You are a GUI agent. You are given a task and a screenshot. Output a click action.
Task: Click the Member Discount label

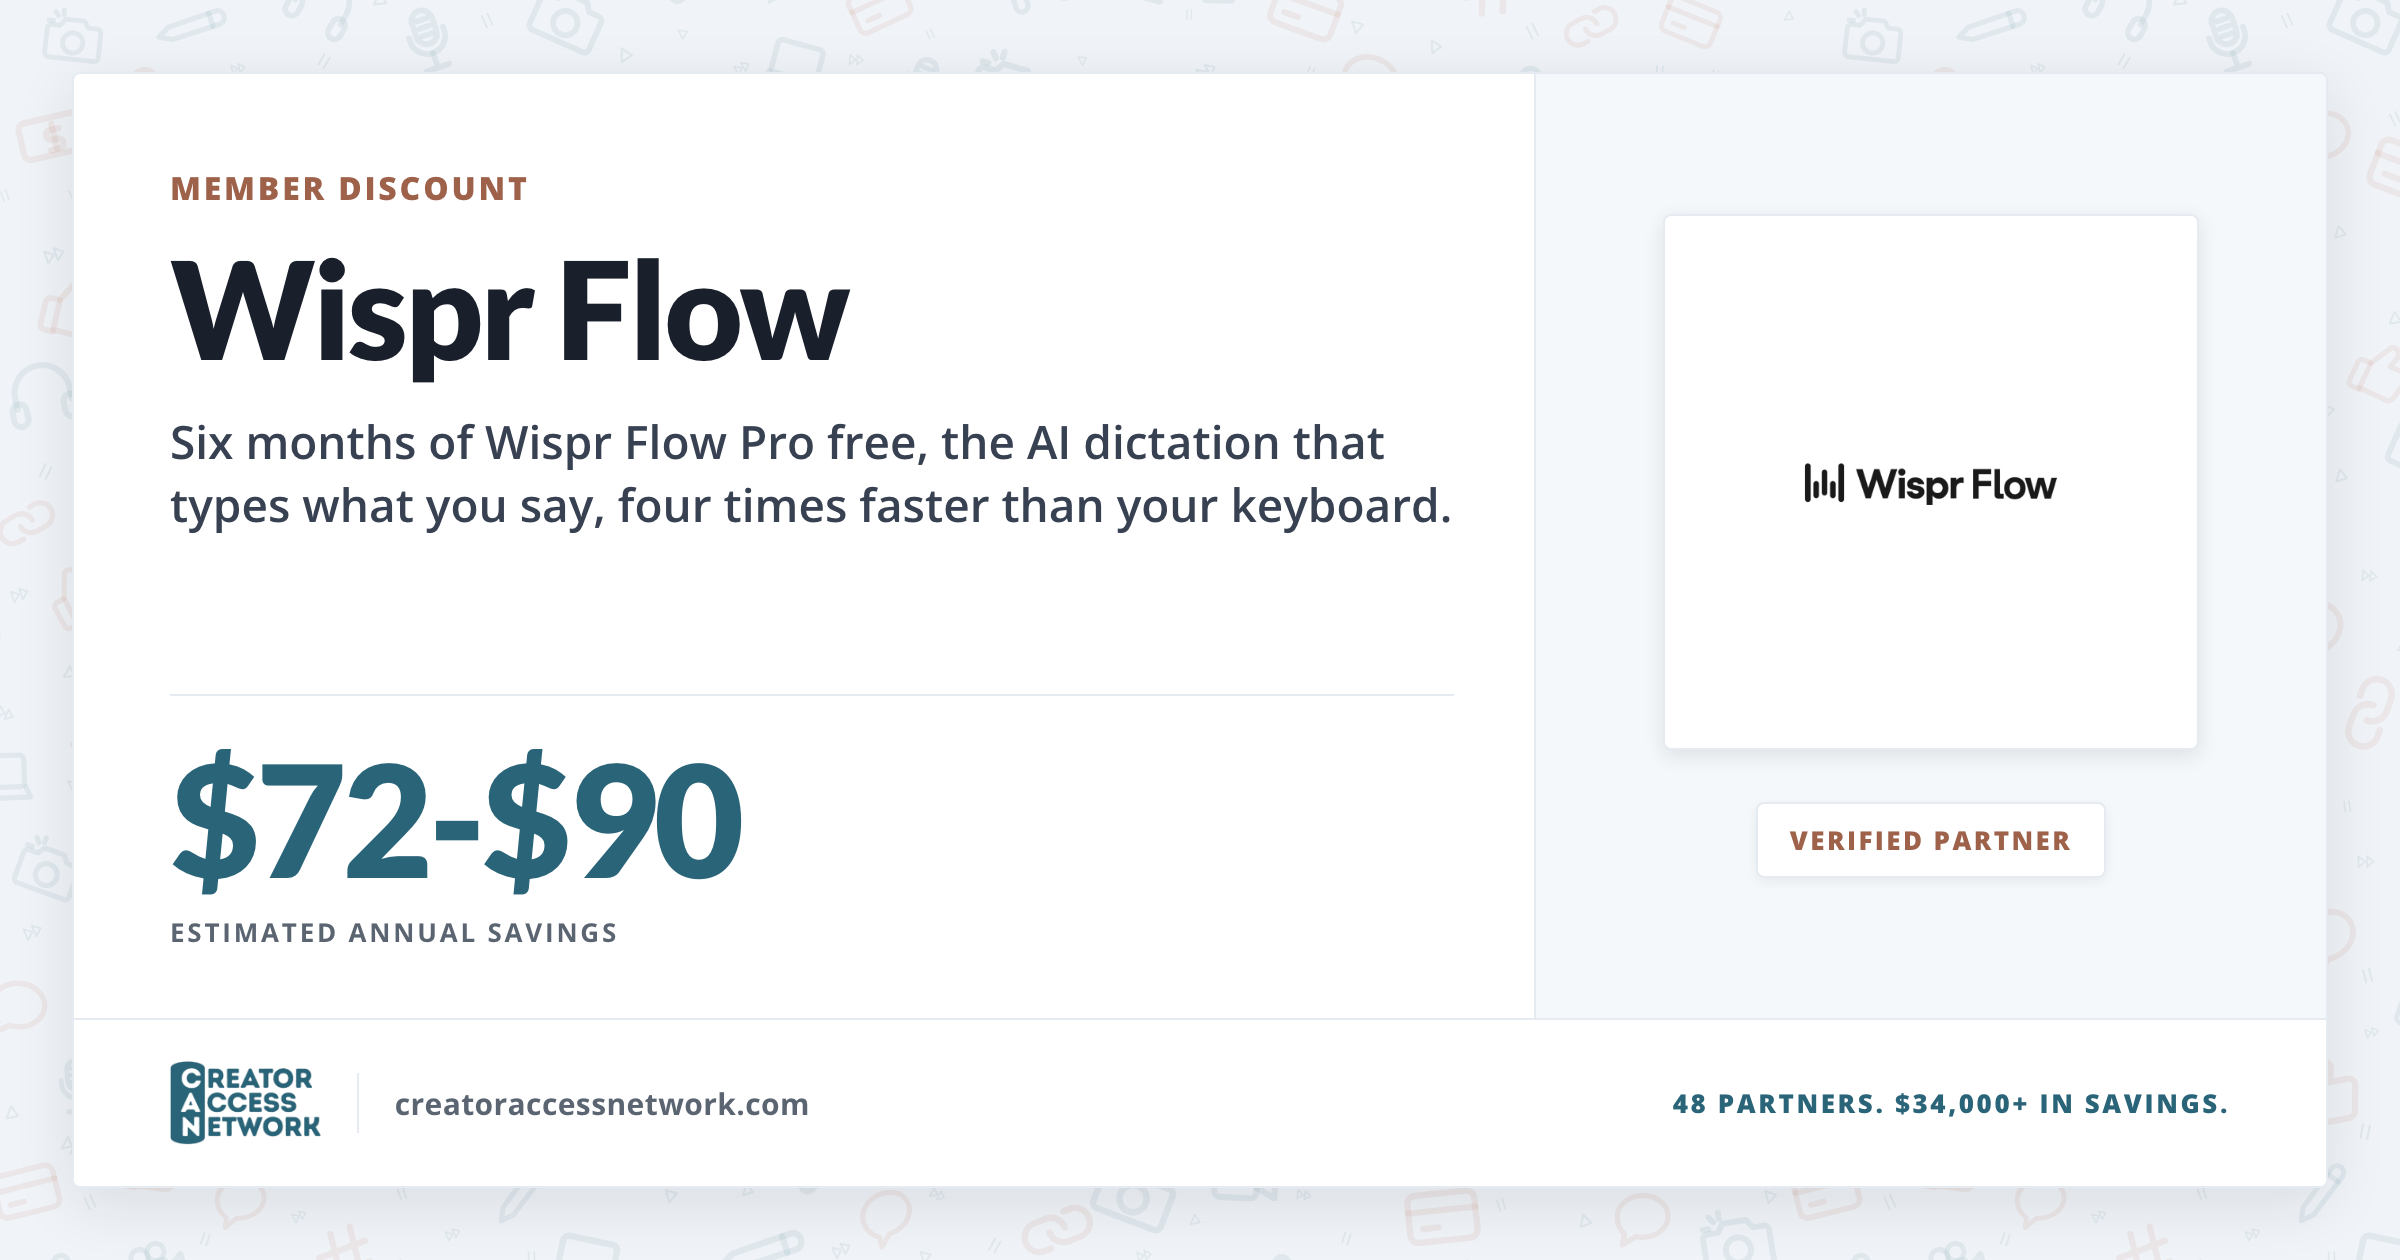point(349,189)
